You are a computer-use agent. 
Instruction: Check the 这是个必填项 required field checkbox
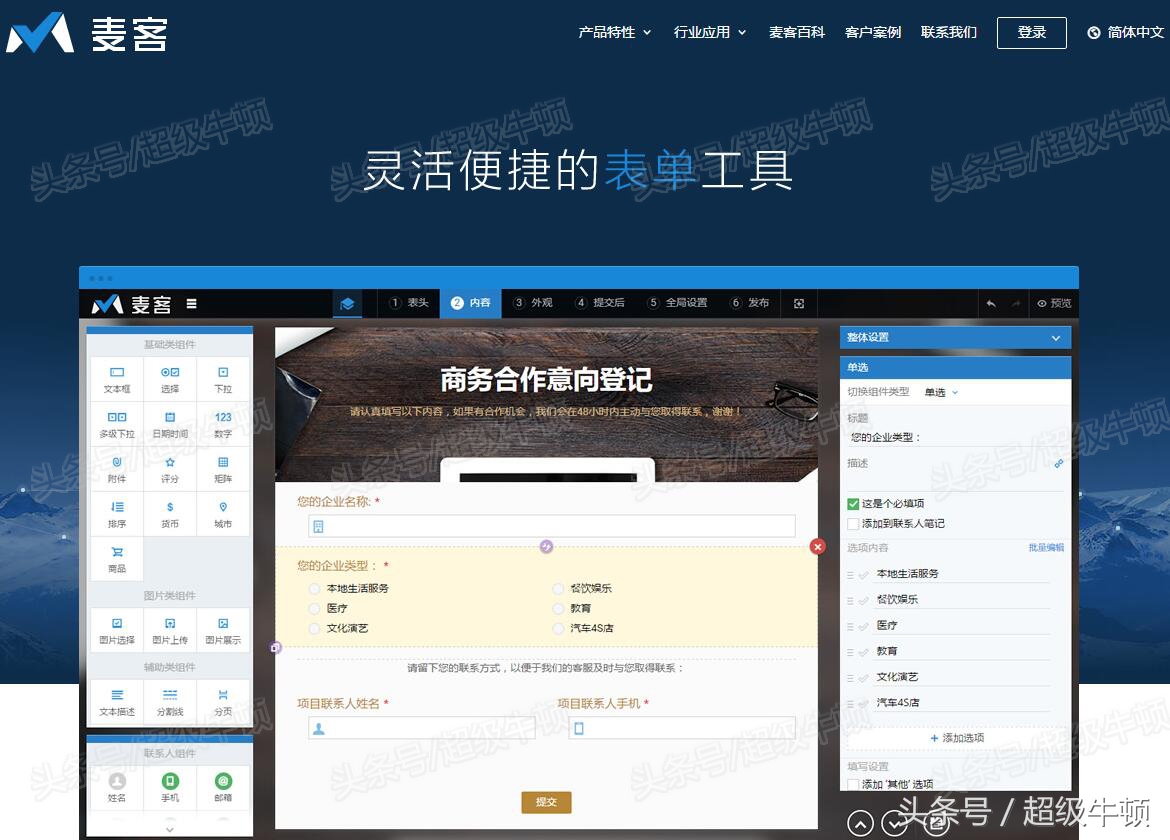pos(854,503)
